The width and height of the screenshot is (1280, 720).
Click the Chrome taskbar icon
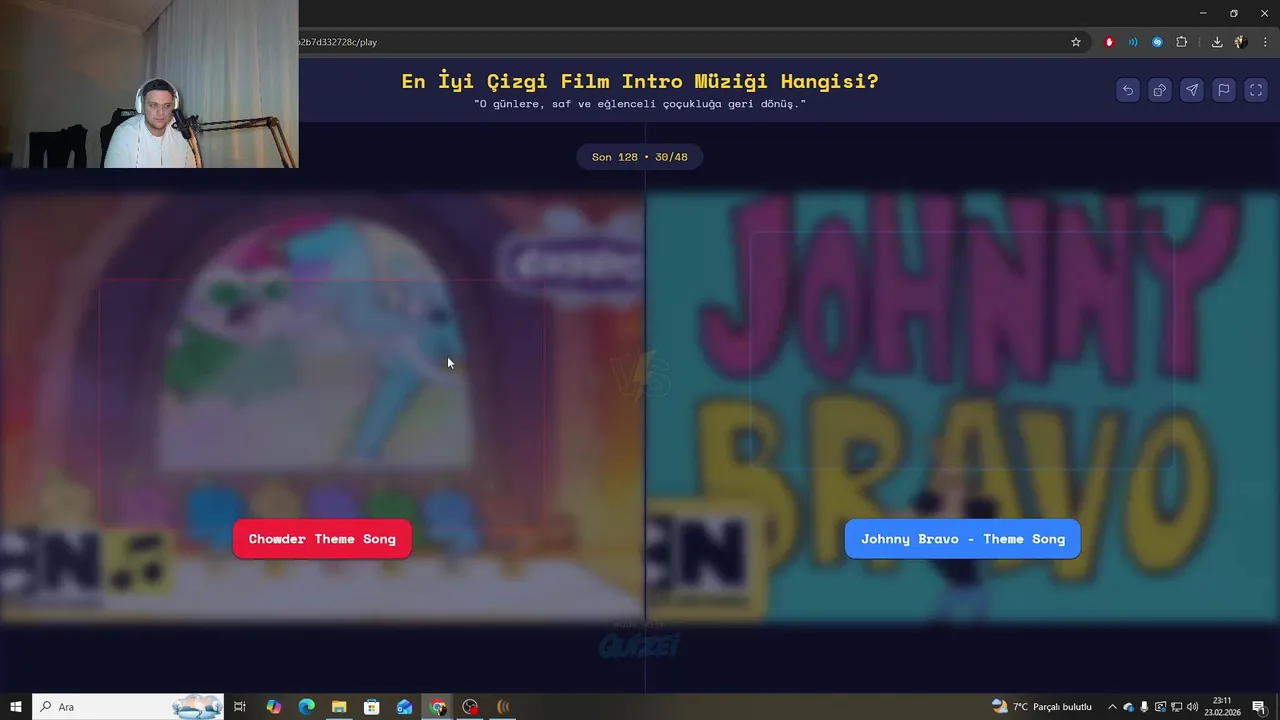[438, 707]
